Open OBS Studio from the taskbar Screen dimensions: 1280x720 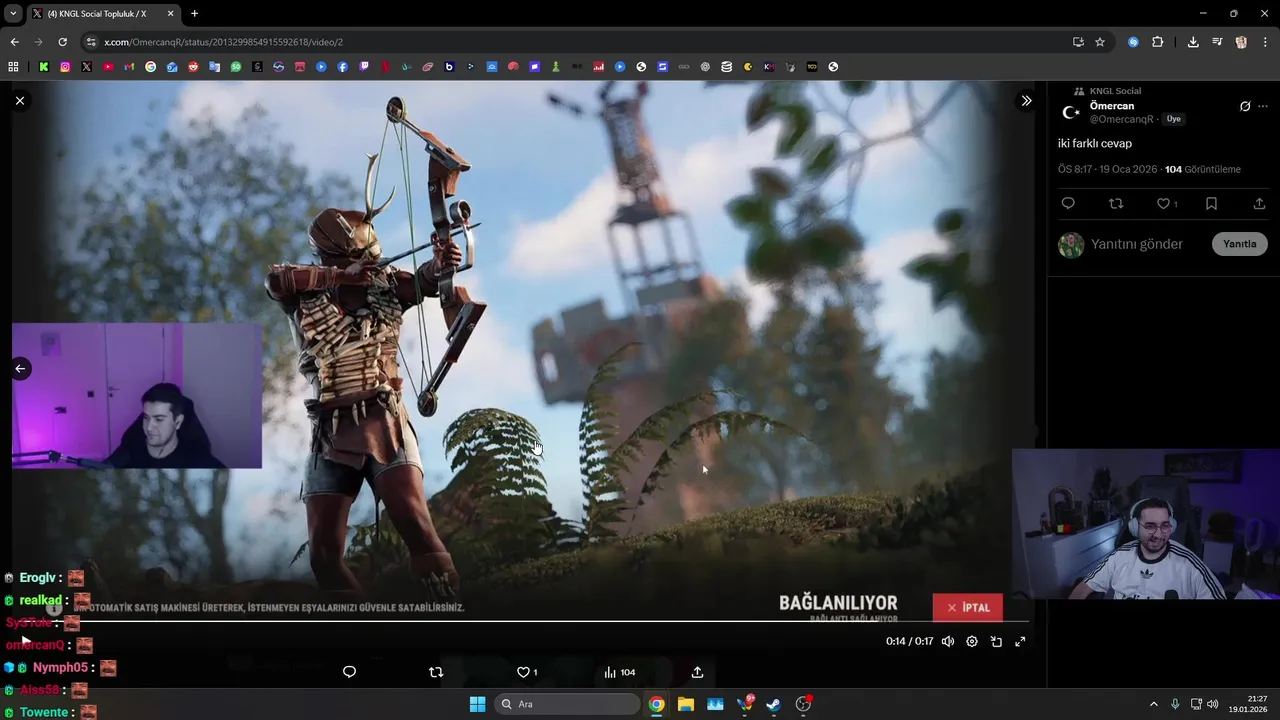pos(803,704)
